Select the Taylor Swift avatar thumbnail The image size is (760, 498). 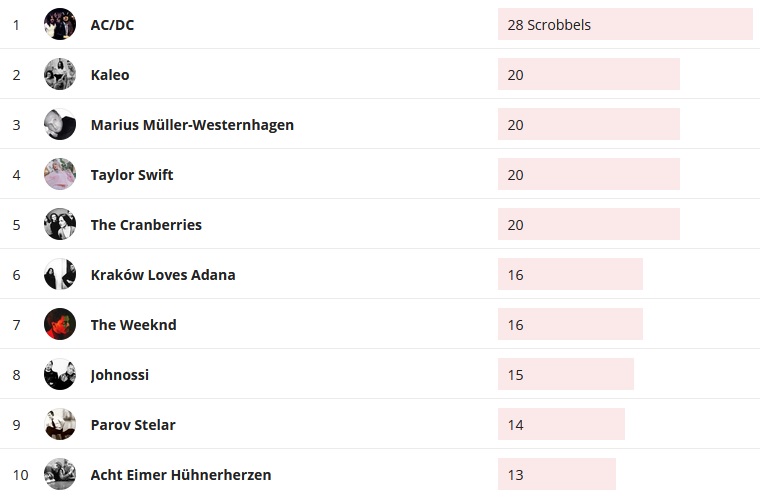point(60,174)
